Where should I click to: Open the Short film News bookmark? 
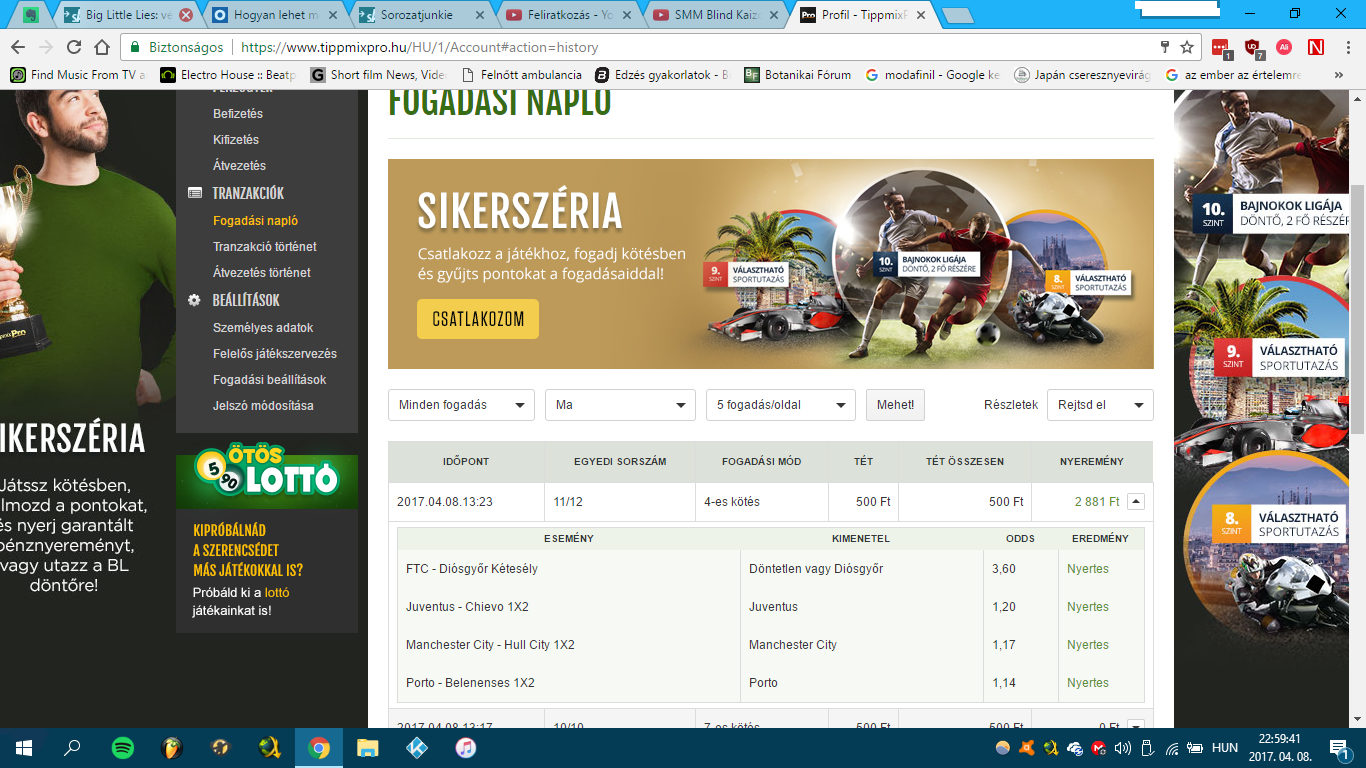(378, 75)
